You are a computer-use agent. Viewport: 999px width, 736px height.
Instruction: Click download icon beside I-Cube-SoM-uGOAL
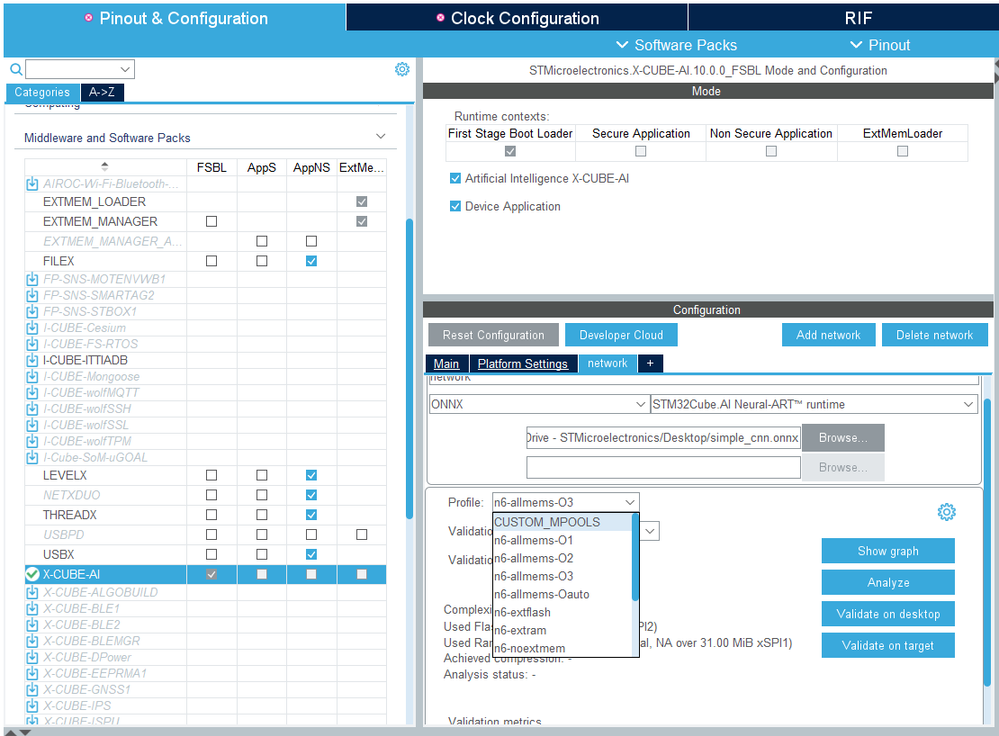pyautogui.click(x=32, y=458)
